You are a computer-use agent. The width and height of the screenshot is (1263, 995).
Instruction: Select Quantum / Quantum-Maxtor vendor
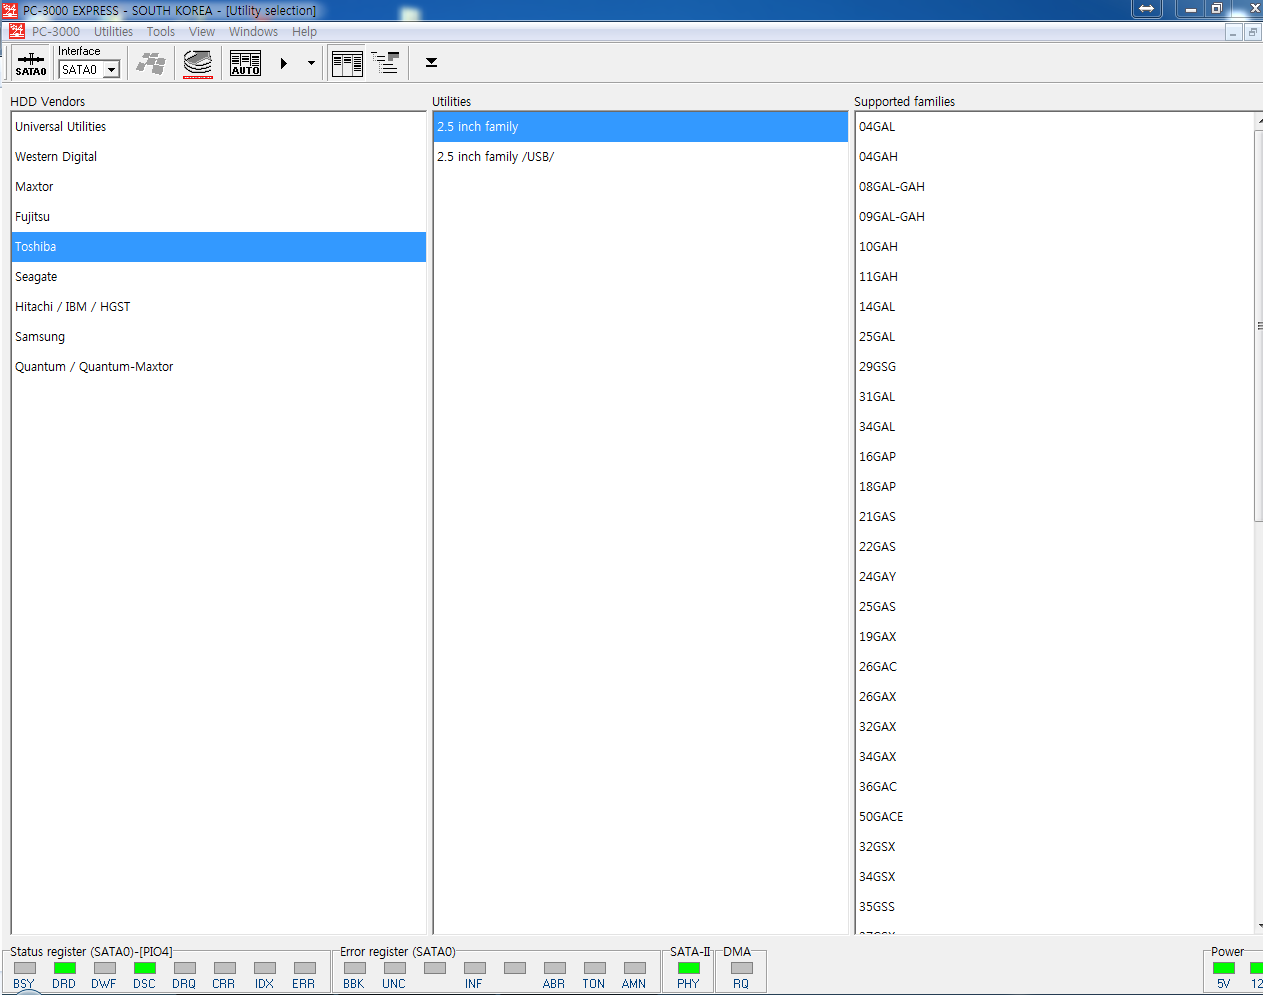(219, 367)
